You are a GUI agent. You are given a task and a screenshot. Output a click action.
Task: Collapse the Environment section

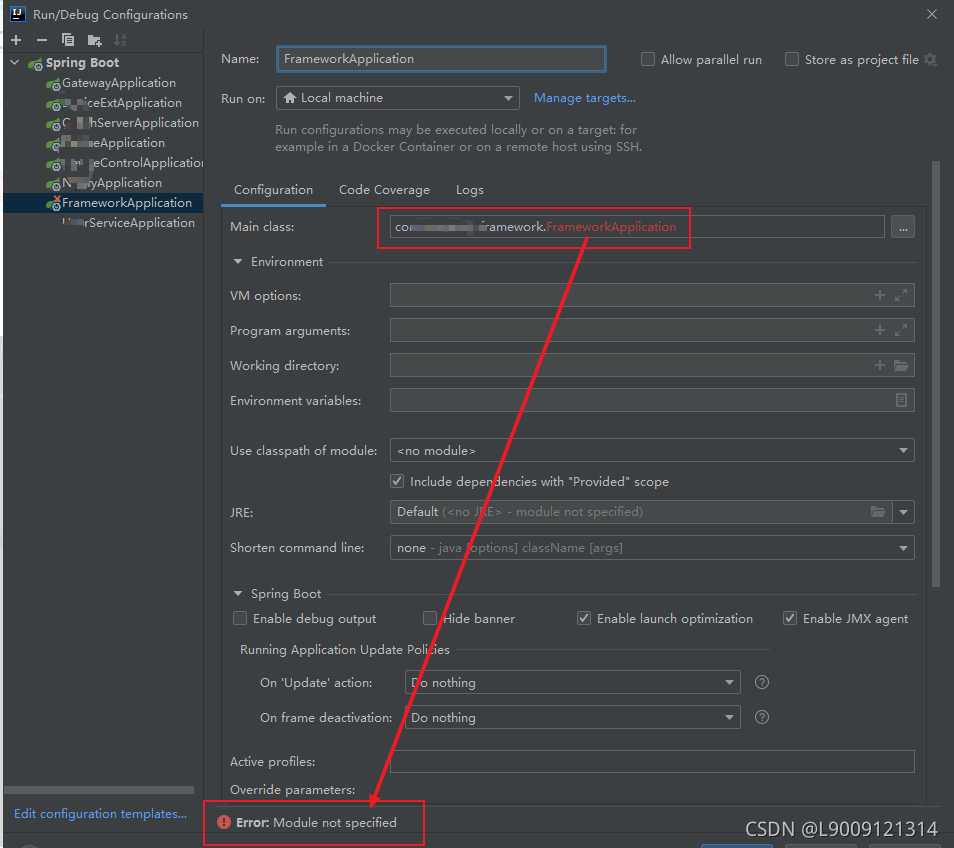click(238, 261)
